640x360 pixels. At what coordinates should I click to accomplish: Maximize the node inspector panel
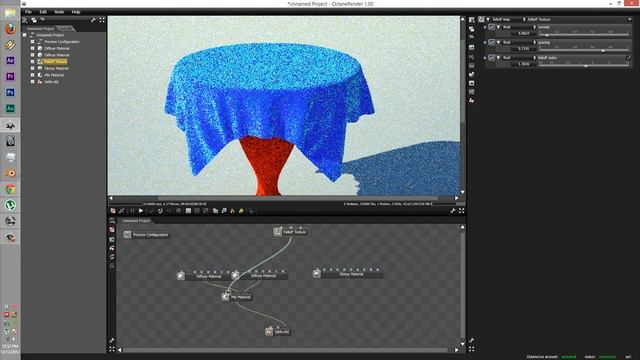tap(471, 349)
